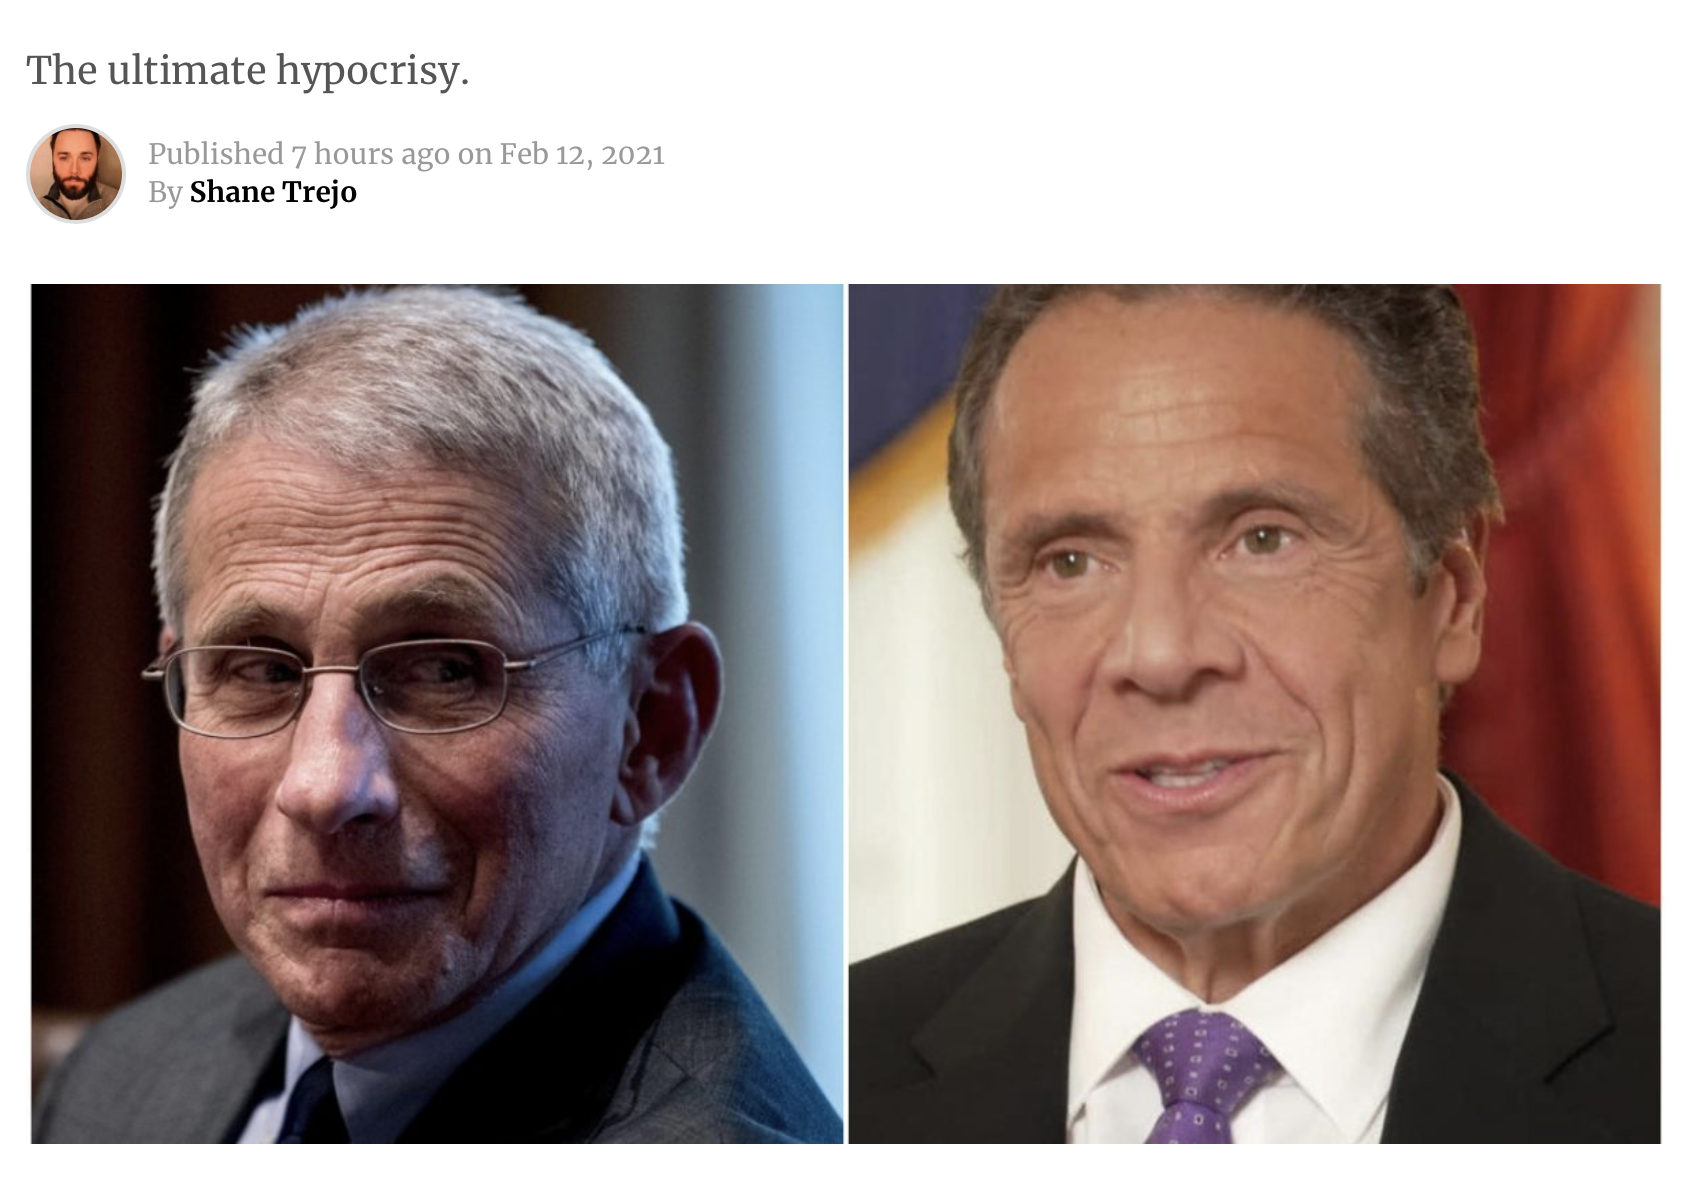Click the word 'By' before author name
The image size is (1694, 1204).
(x=165, y=192)
